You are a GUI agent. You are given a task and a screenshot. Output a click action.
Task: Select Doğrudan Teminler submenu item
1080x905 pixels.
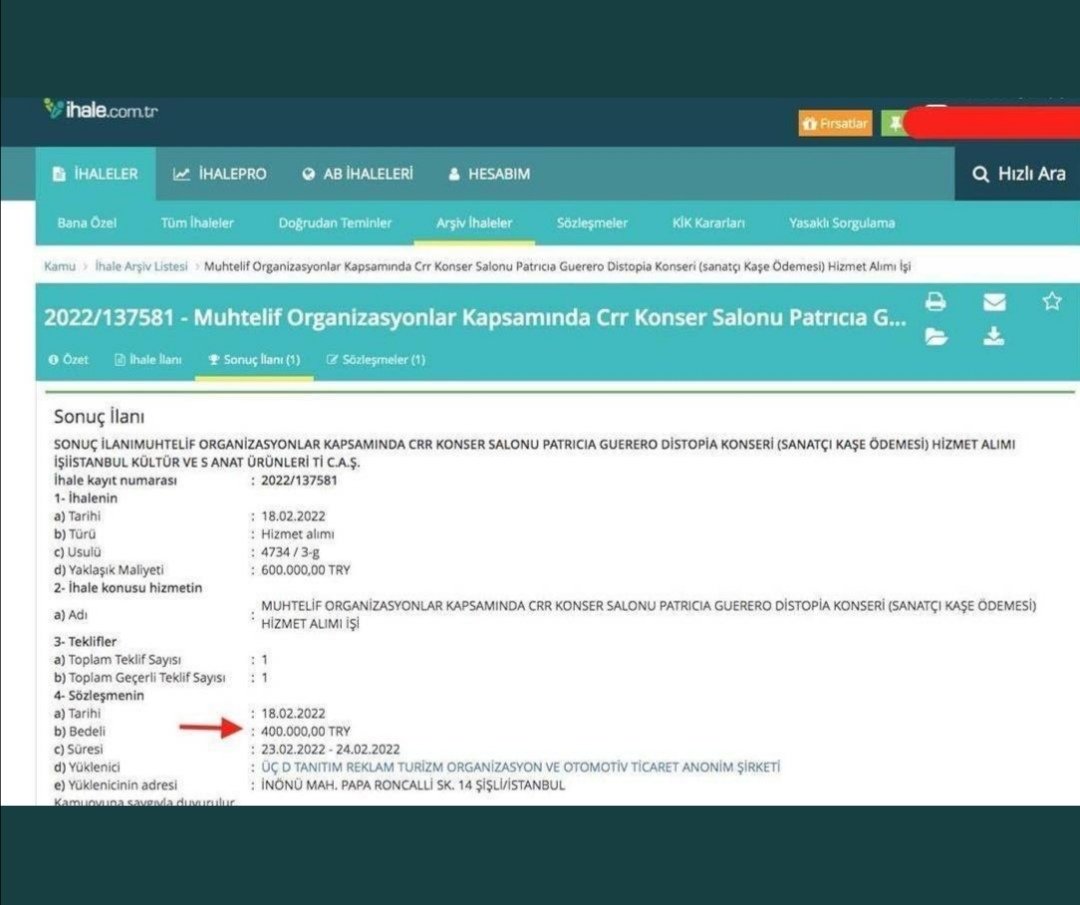pos(335,222)
